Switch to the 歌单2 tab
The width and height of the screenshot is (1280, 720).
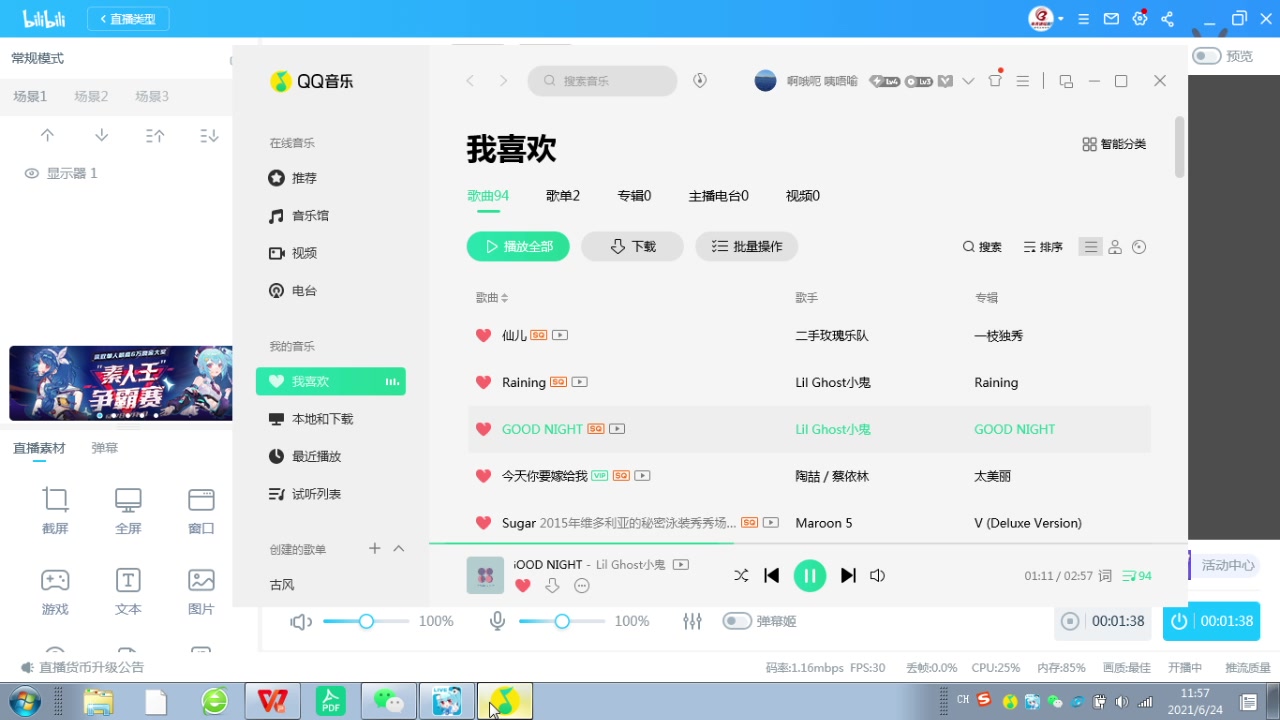(563, 196)
